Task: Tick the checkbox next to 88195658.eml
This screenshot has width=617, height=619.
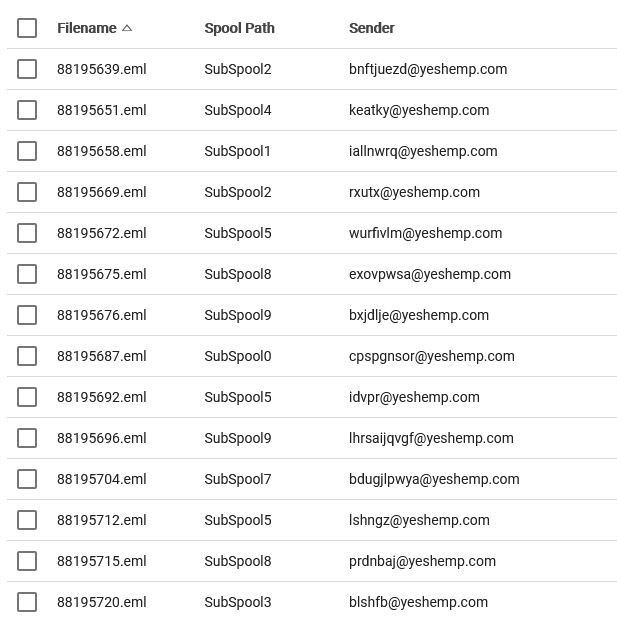Action: click(27, 151)
